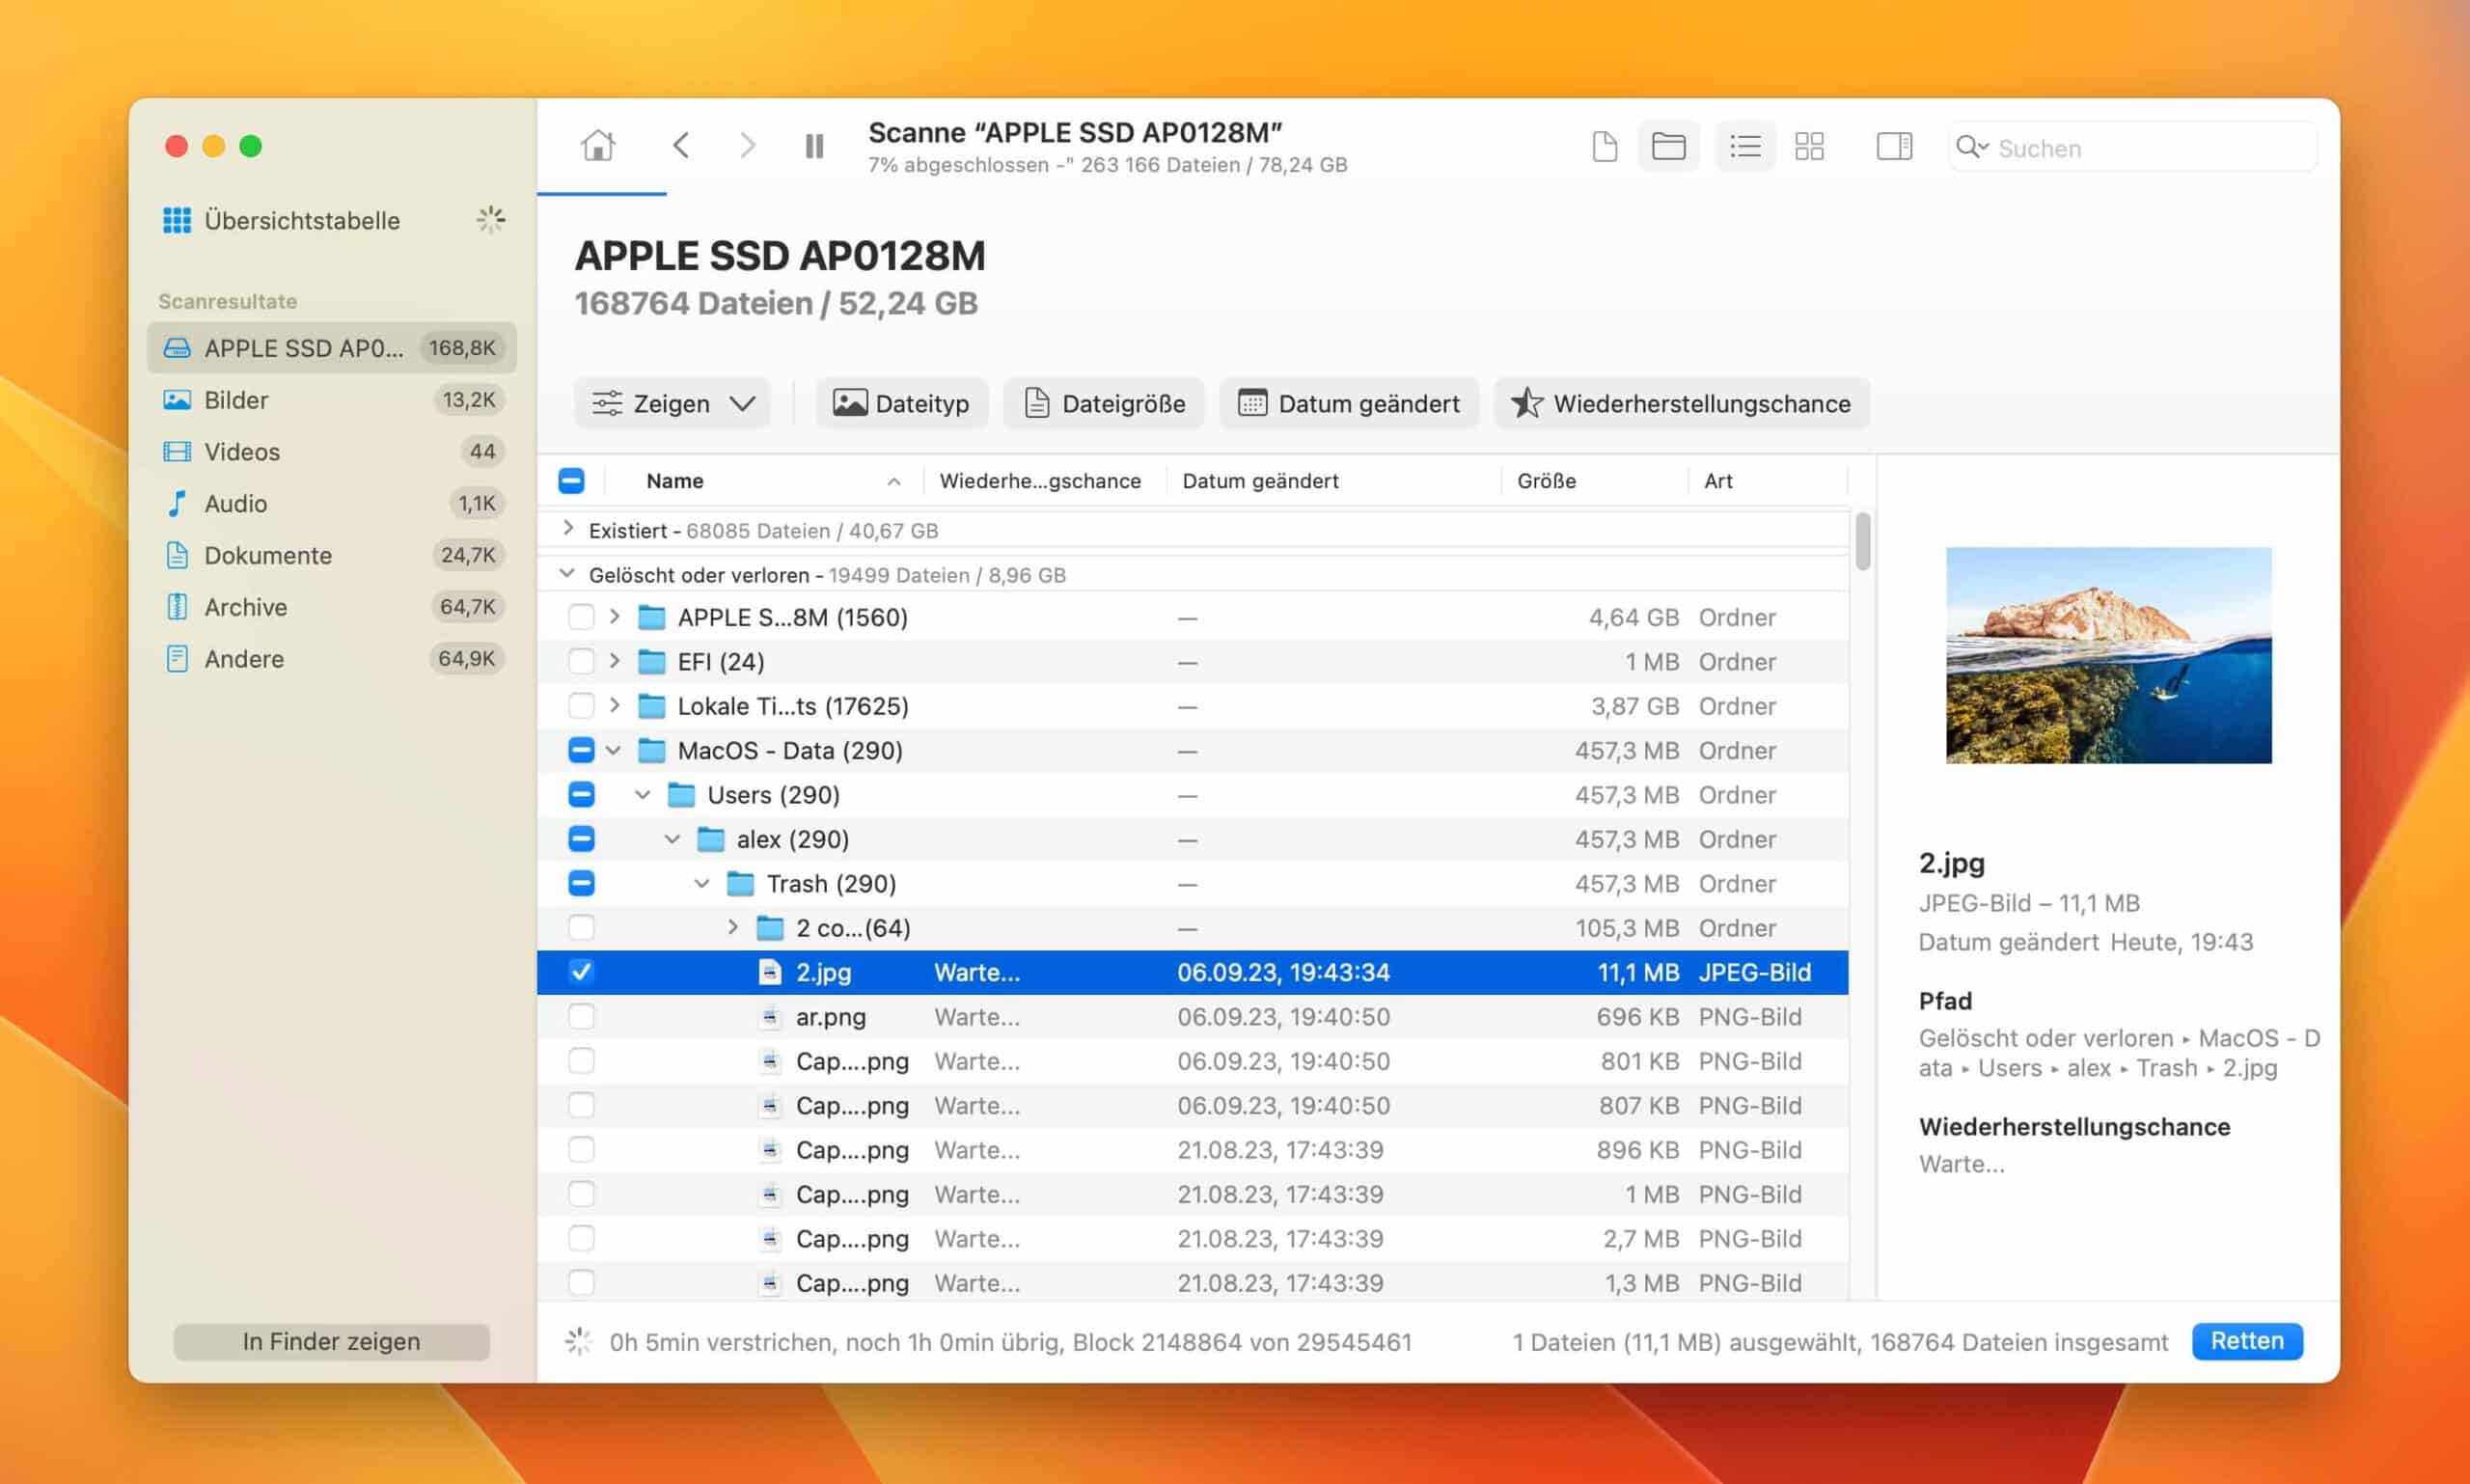The width and height of the screenshot is (2470, 1484).
Task: Collapse the Trash (290) folder
Action: pyautogui.click(x=702, y=883)
